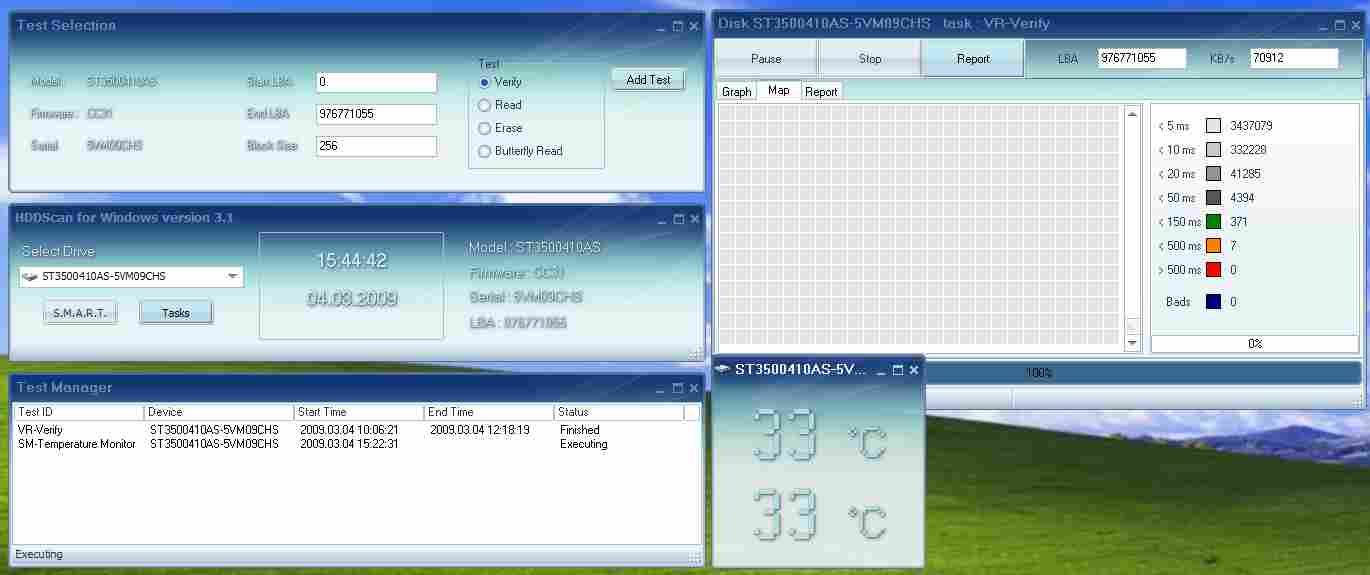This screenshot has width=1370, height=575.
Task: Click the Add Test button
Action: click(648, 80)
